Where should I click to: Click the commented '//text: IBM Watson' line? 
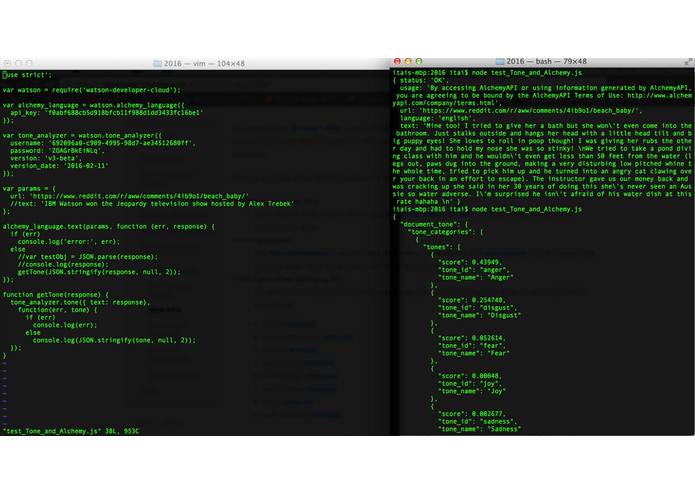click(152, 204)
